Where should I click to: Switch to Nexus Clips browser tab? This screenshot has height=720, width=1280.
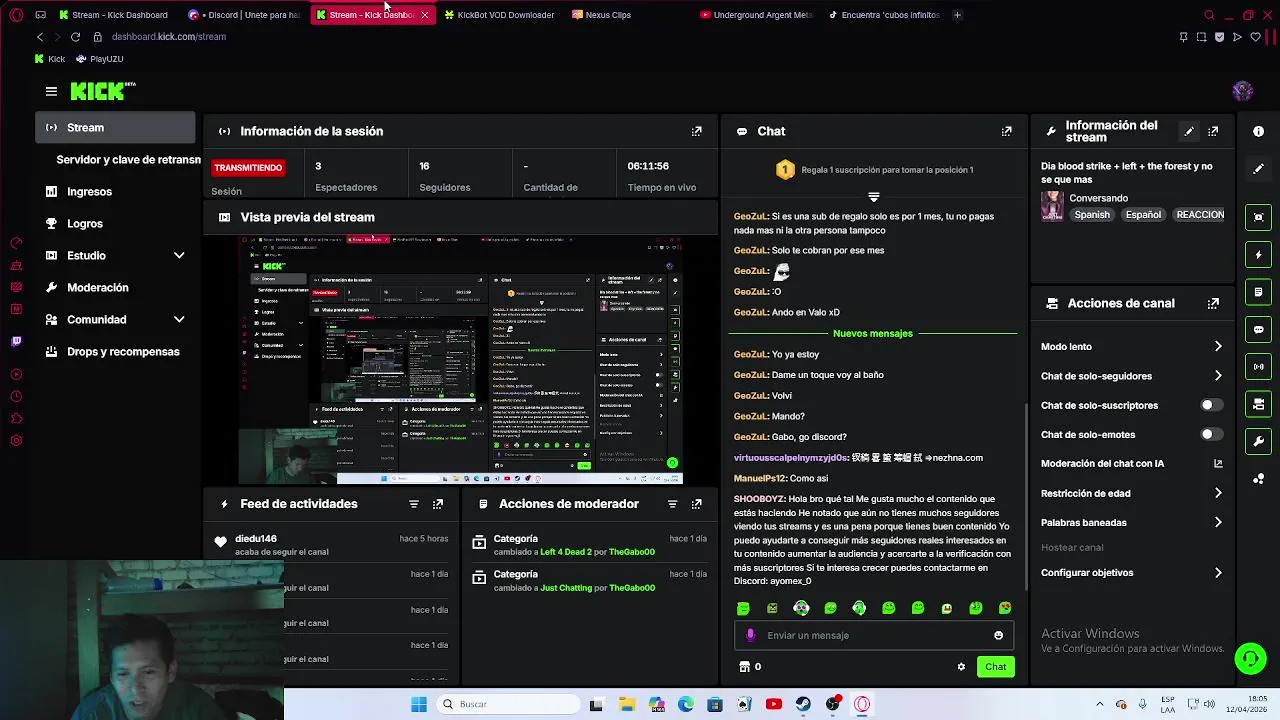[601, 15]
